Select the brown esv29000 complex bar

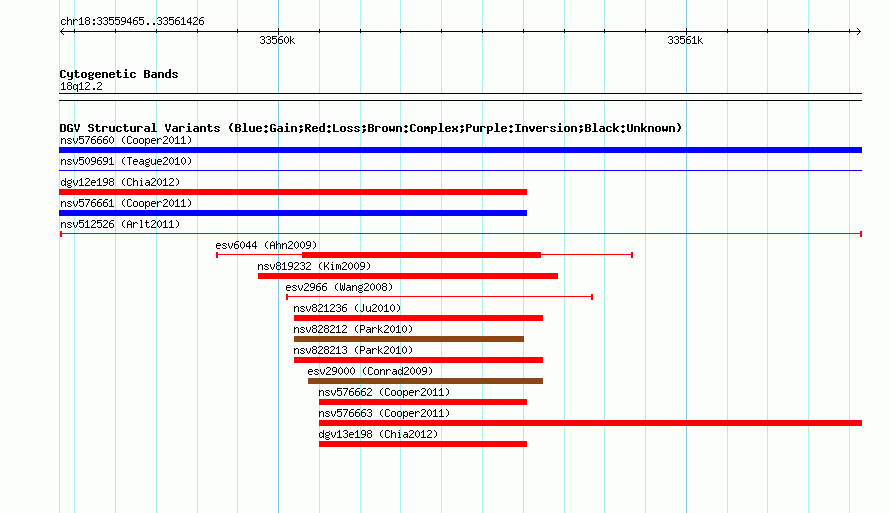[x=425, y=381]
